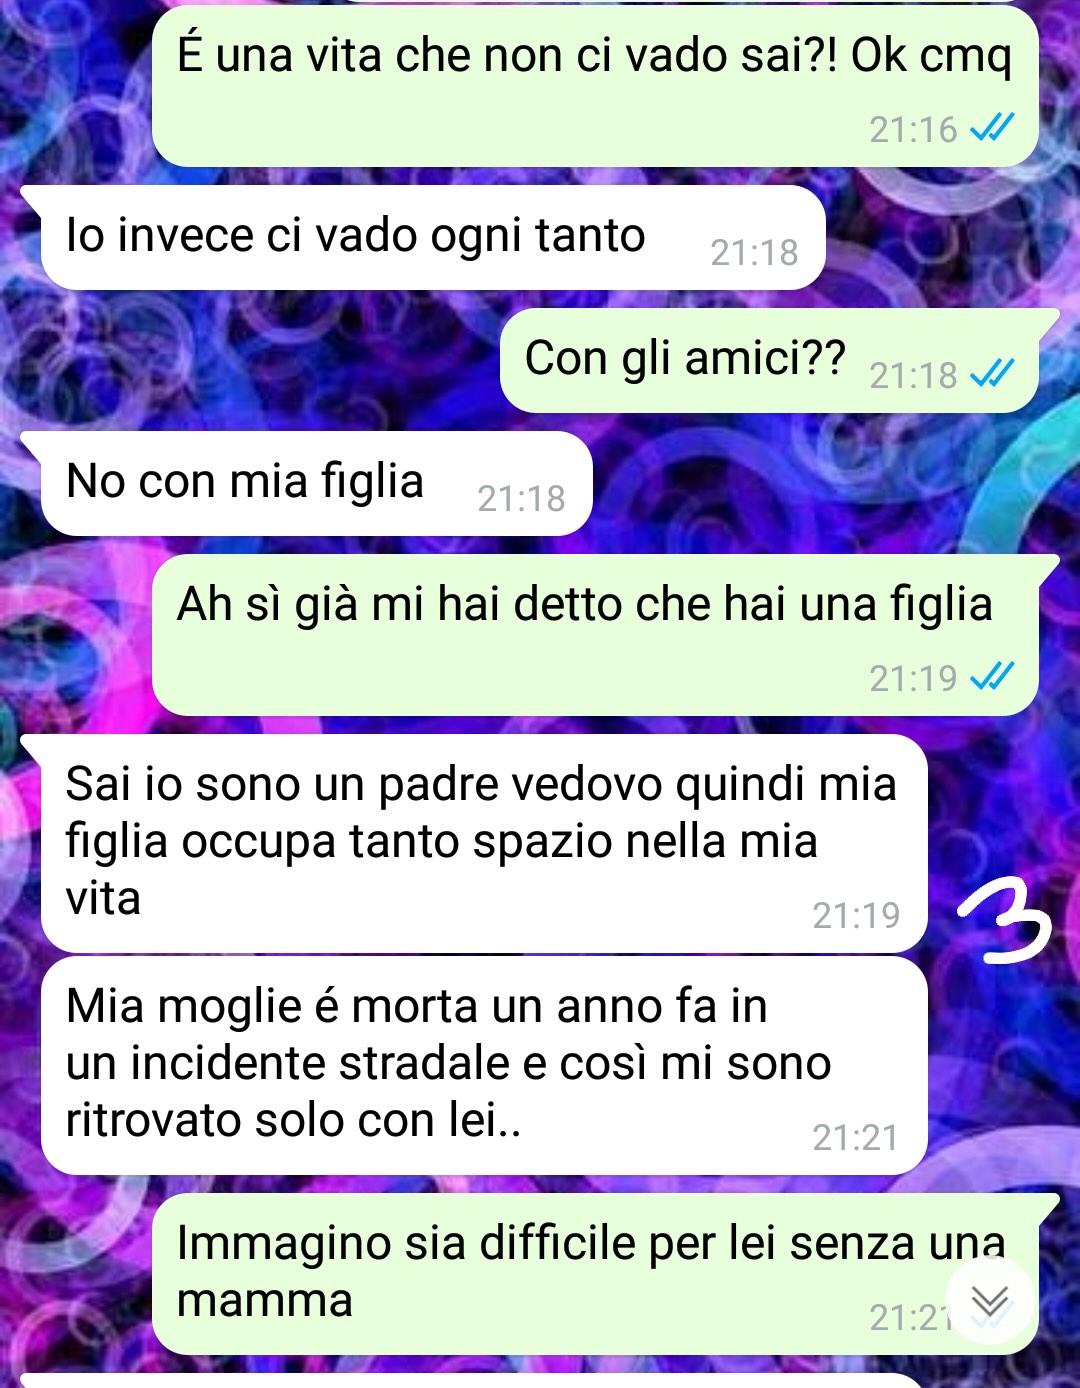Select message 'Immagino sia difficile per lei'

click(595, 1274)
